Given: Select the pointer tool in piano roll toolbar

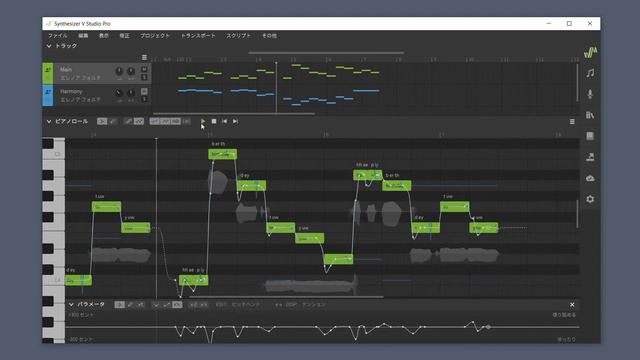Looking at the screenshot, I should pos(102,121).
